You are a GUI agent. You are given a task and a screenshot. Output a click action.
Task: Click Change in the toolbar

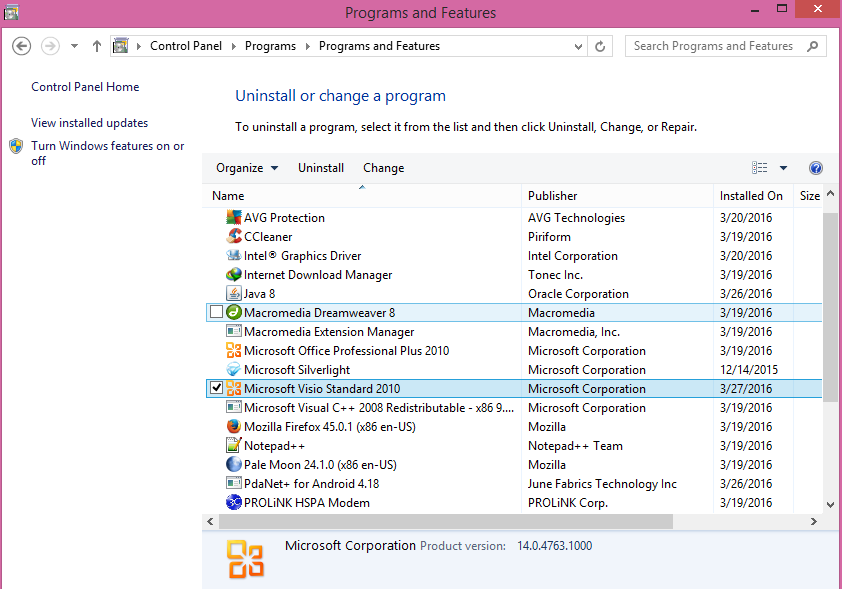(x=383, y=168)
